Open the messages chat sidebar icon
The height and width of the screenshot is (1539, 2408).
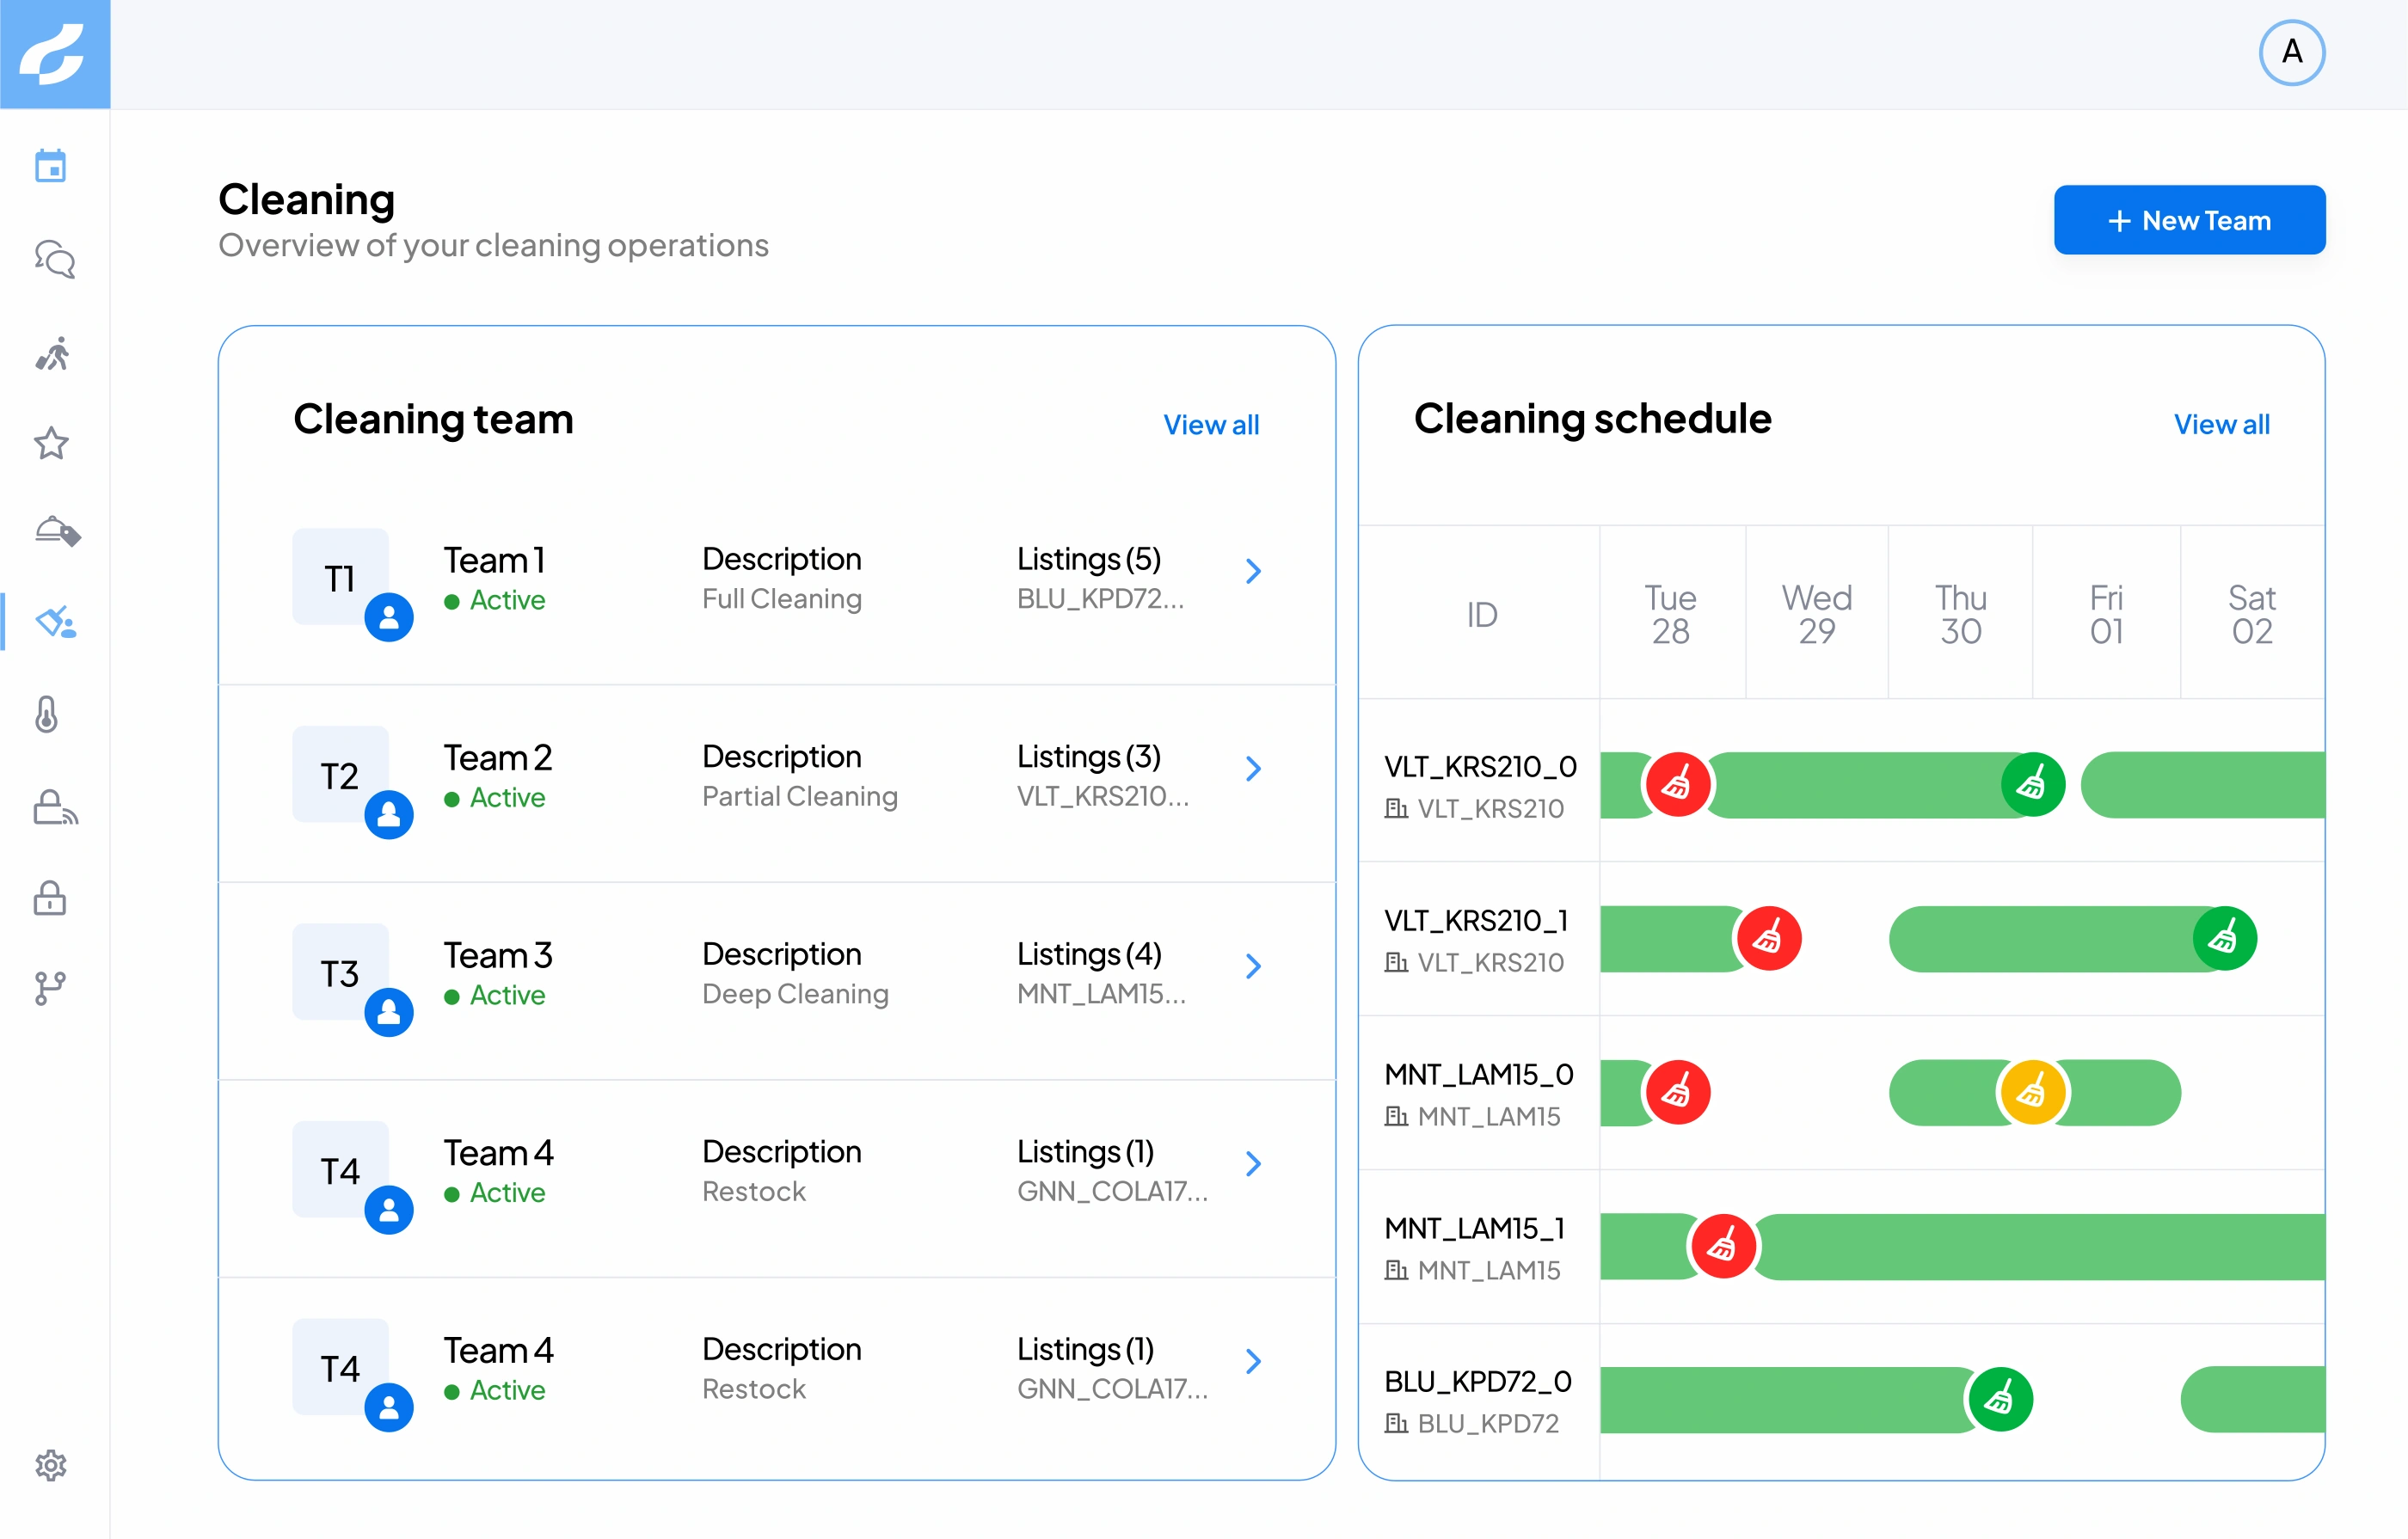pos(54,259)
